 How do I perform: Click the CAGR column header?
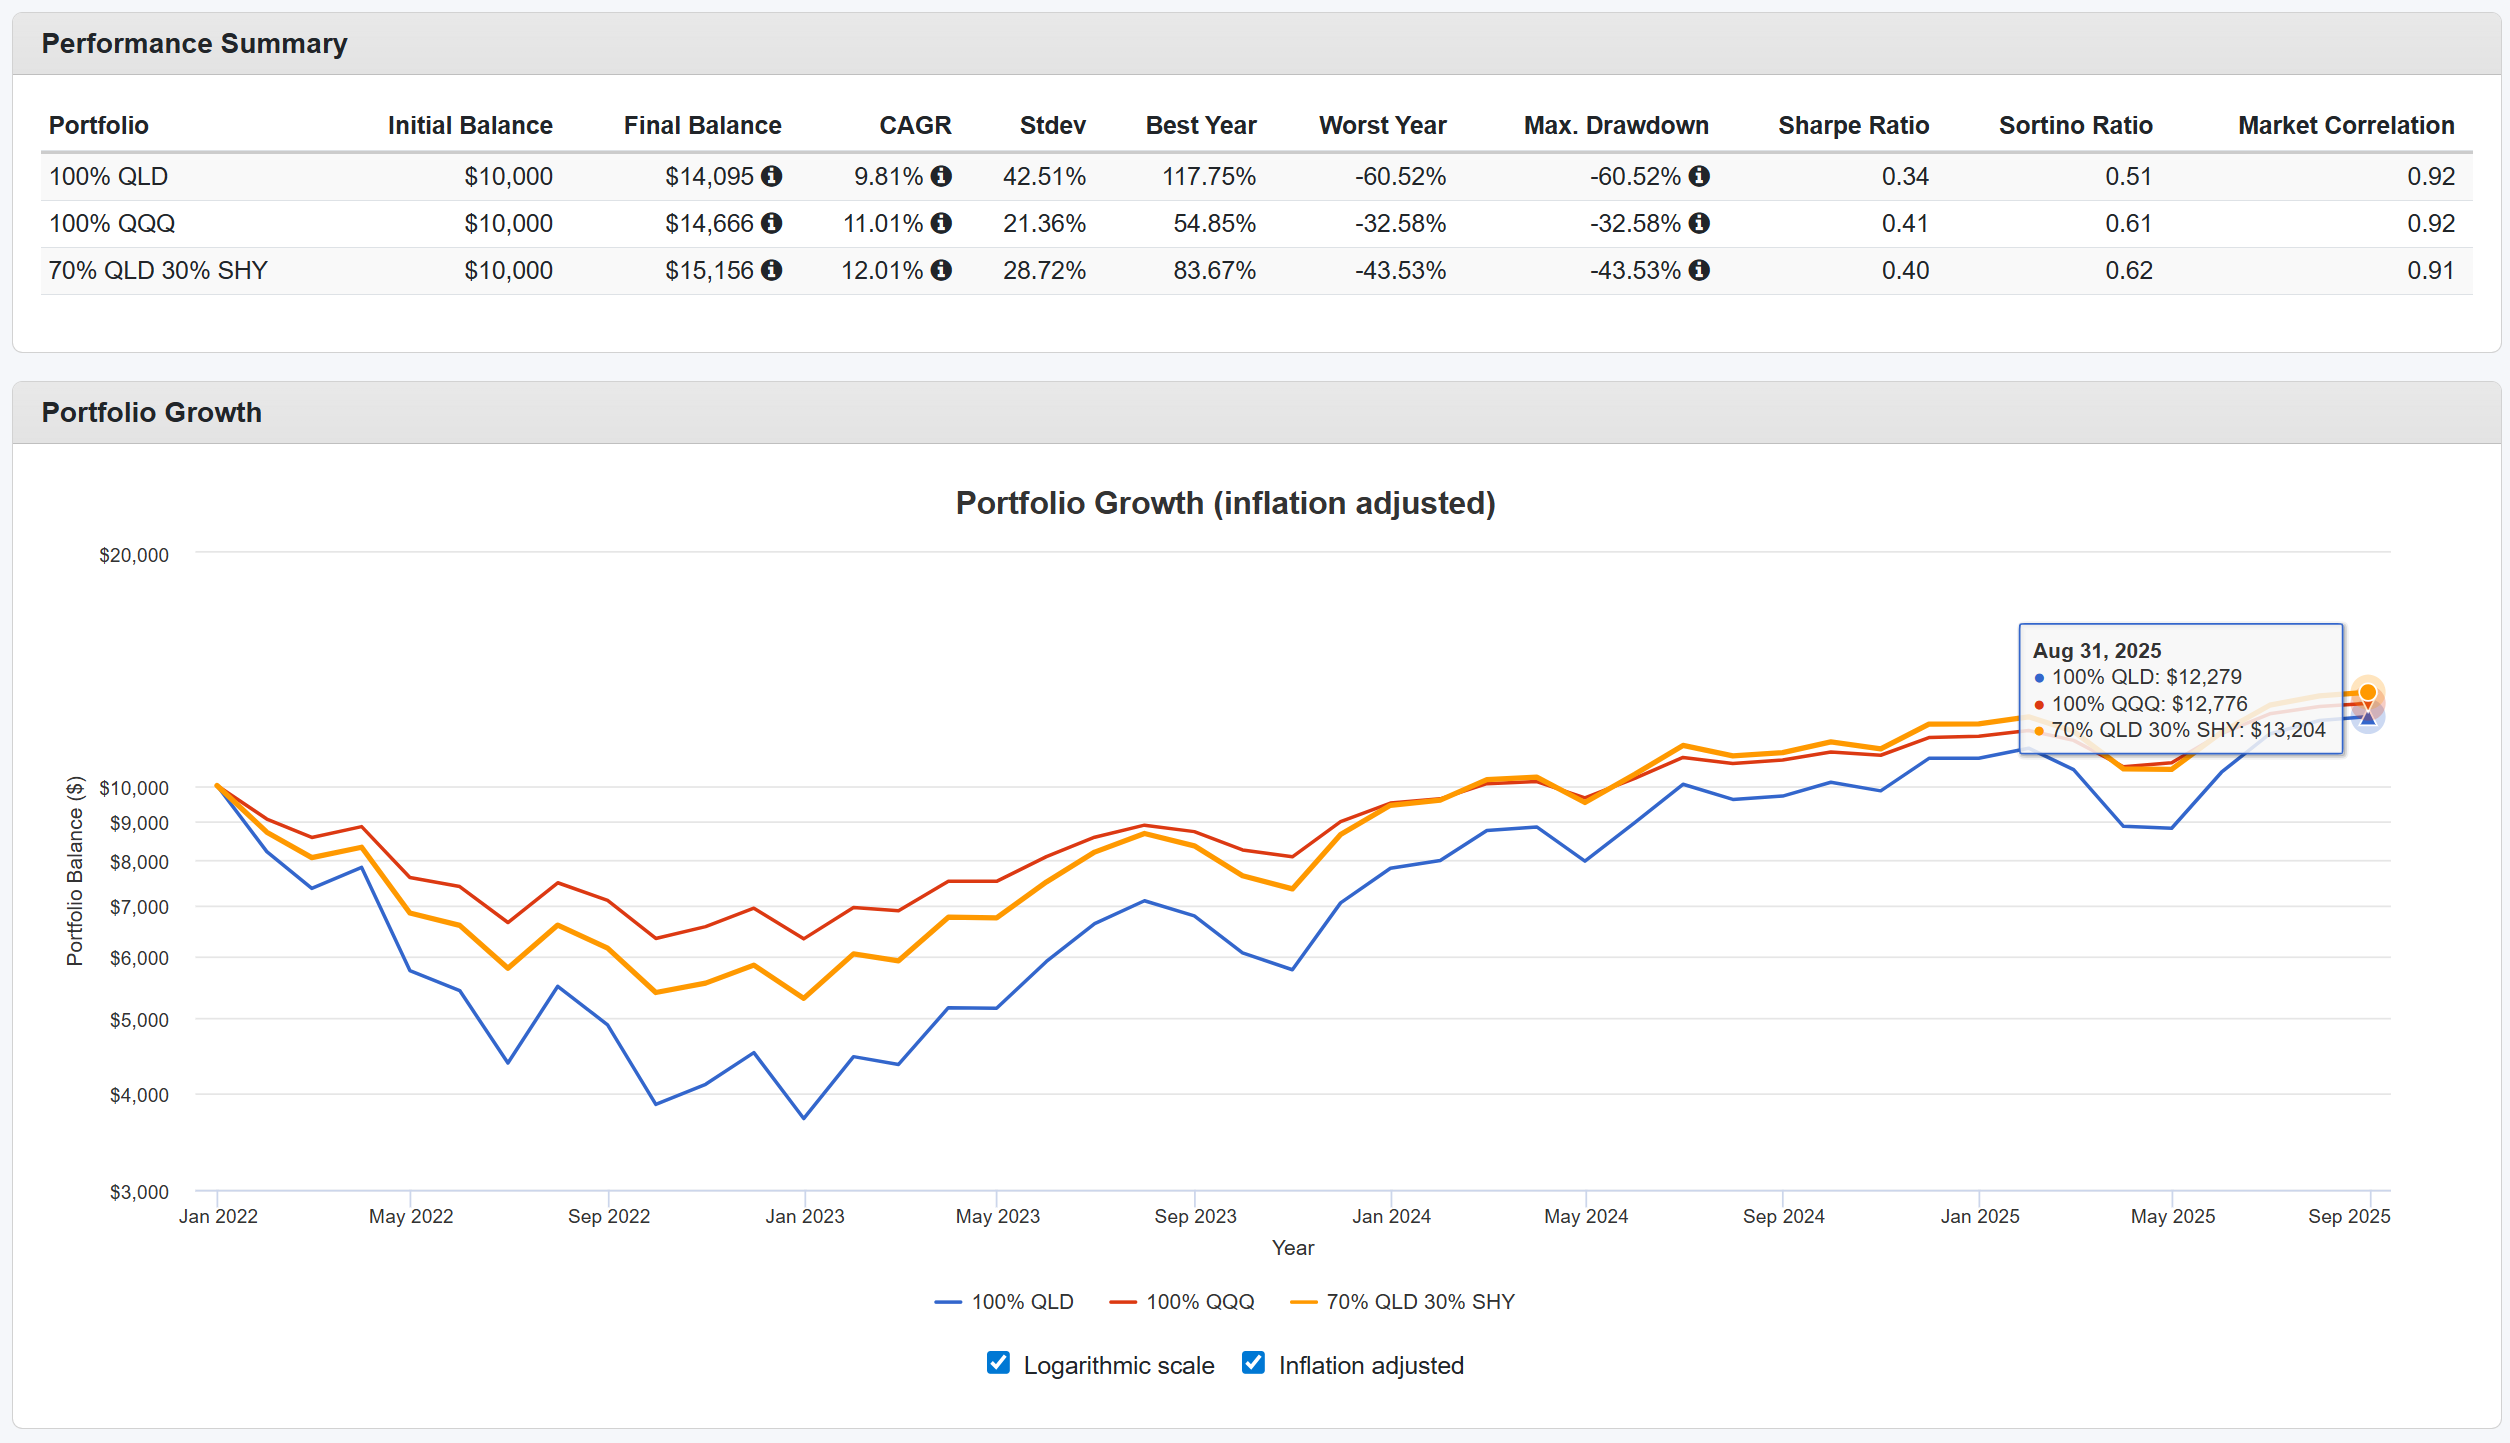click(x=914, y=125)
